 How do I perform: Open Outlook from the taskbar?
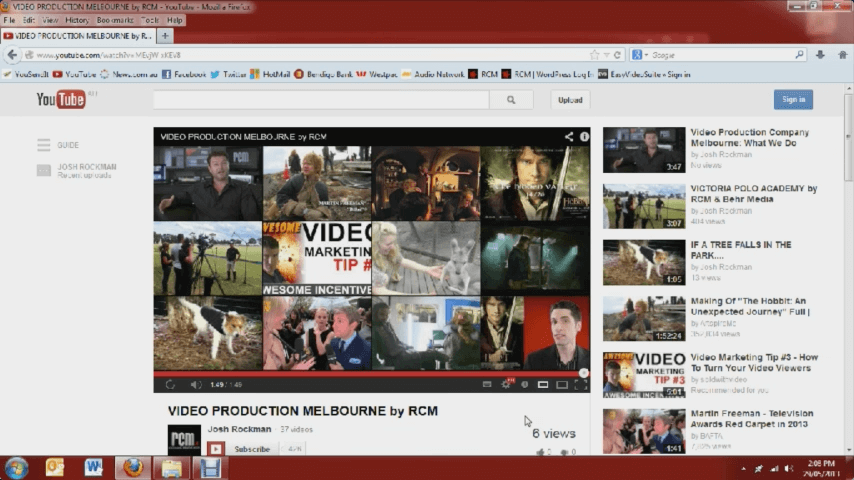54,468
